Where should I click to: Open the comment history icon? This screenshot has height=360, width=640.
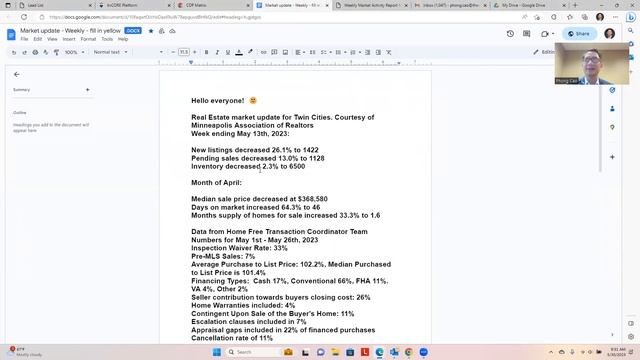click(x=527, y=34)
